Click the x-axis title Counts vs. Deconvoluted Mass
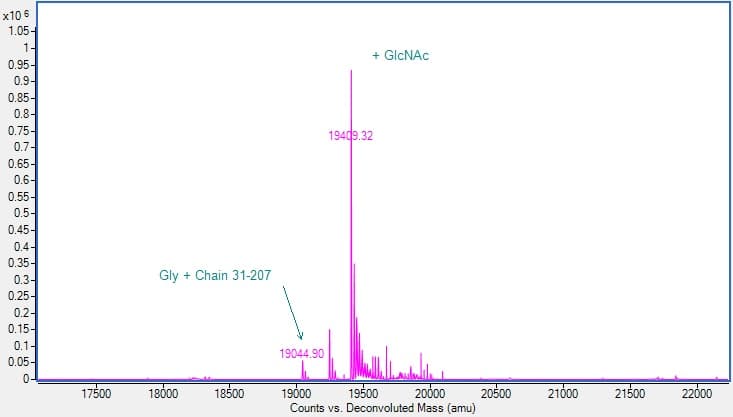This screenshot has width=733, height=417. pyautogui.click(x=382, y=408)
